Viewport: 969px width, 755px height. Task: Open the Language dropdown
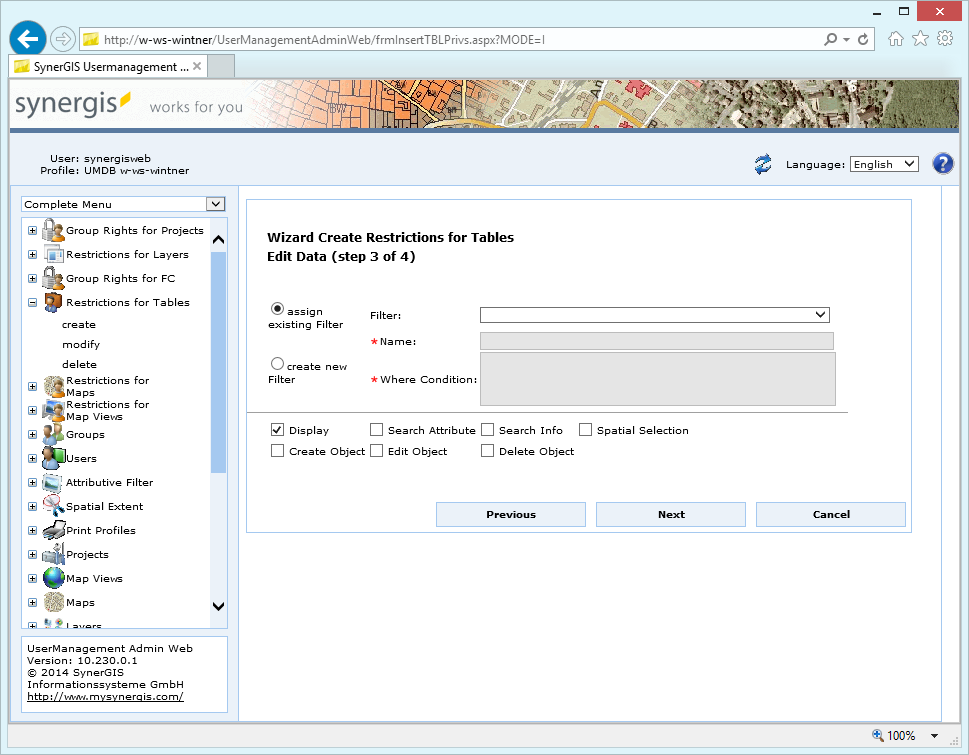pyautogui.click(x=884, y=163)
